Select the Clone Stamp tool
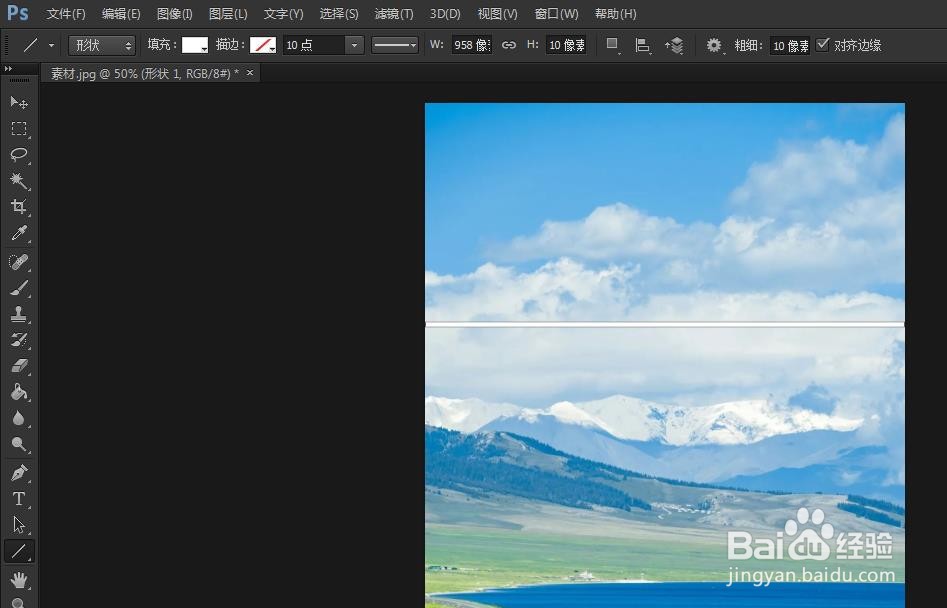 click(x=20, y=314)
